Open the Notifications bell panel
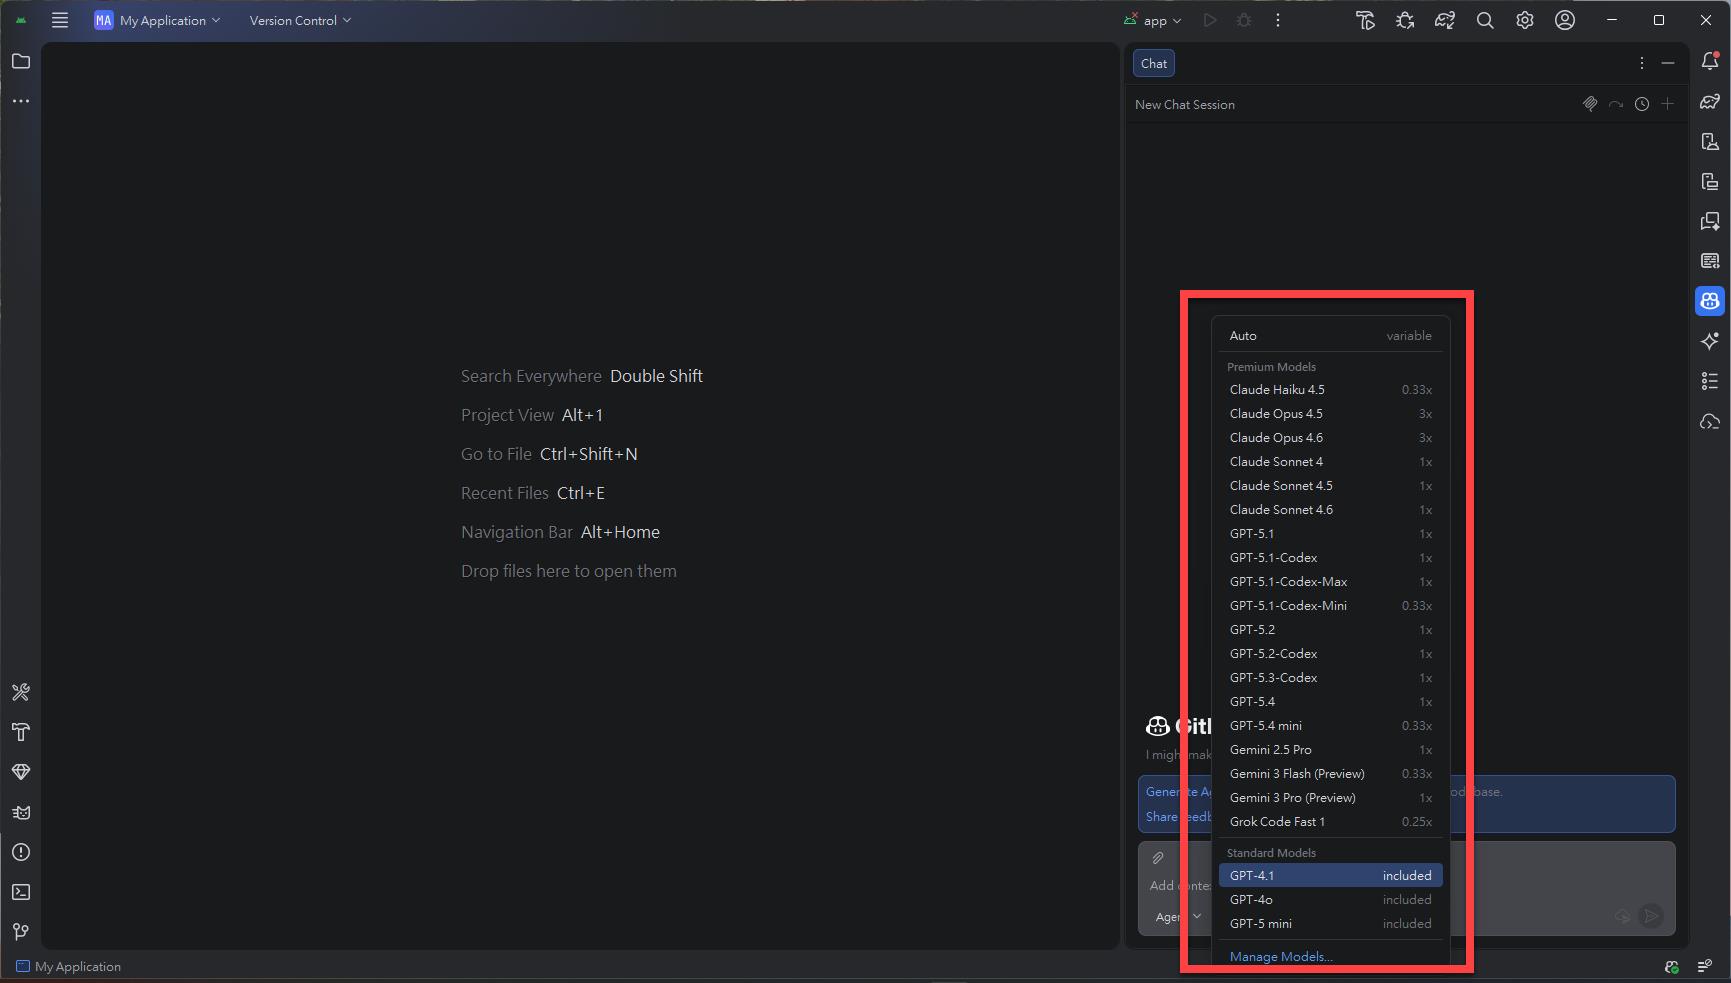The width and height of the screenshot is (1731, 983). click(1710, 62)
